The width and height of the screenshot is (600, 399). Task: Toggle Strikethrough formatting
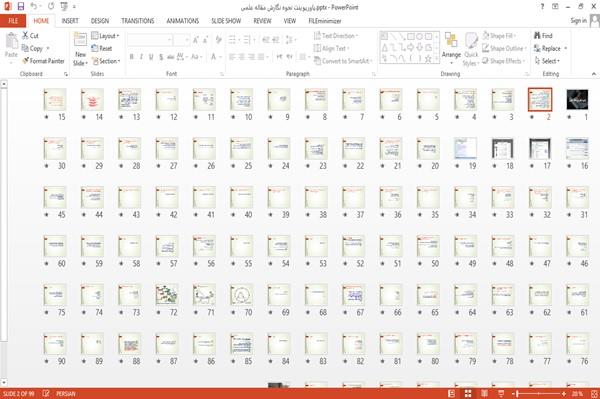(171, 57)
